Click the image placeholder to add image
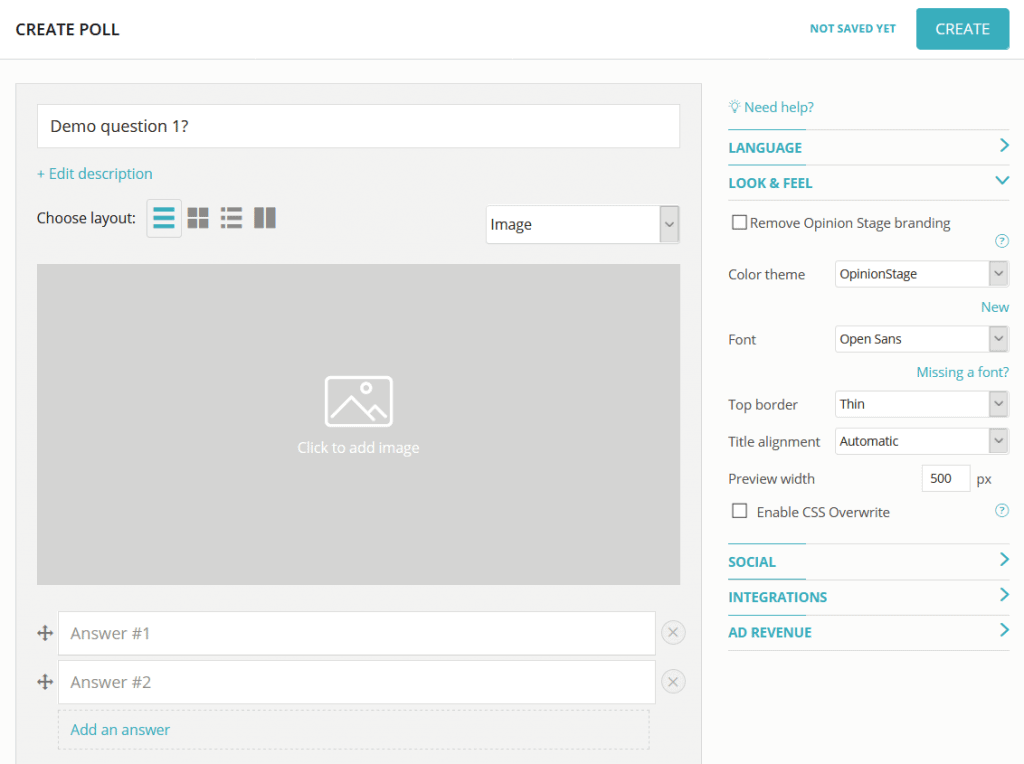1024x764 pixels. coord(358,424)
